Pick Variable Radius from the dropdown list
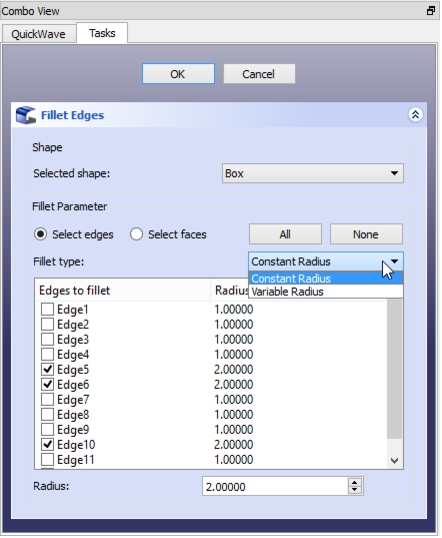 [325, 292]
